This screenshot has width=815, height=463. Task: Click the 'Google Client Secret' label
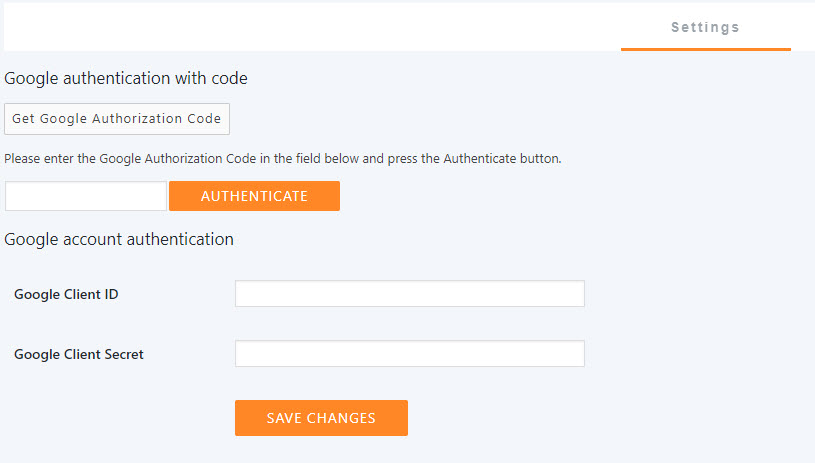79,354
